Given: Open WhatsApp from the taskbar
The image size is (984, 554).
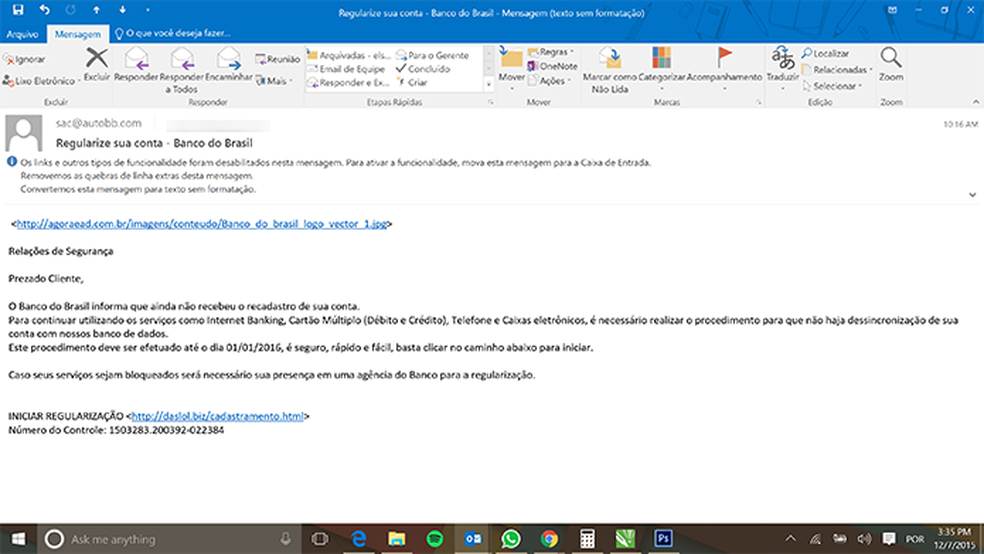Looking at the screenshot, I should pyautogui.click(x=511, y=539).
